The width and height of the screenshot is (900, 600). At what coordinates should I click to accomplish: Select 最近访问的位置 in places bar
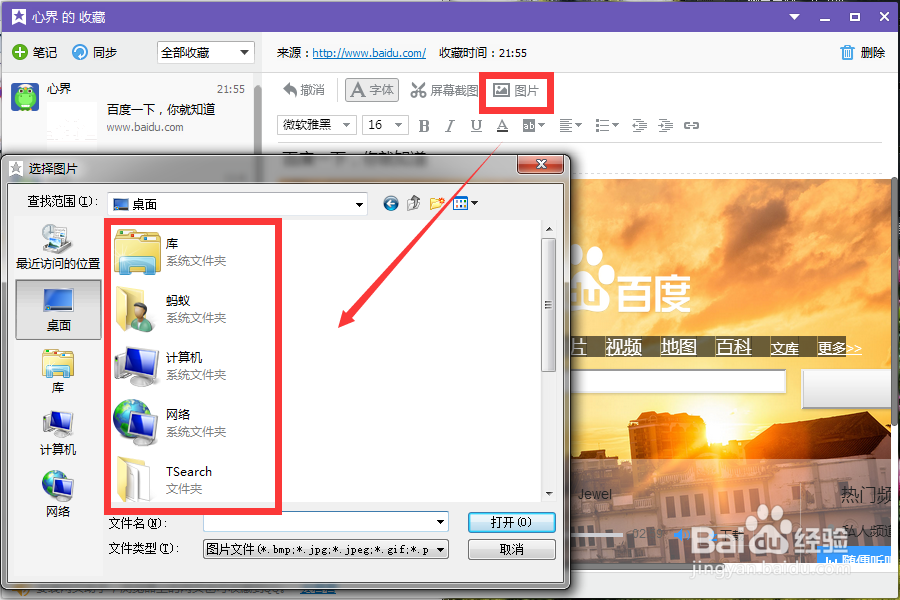click(58, 247)
